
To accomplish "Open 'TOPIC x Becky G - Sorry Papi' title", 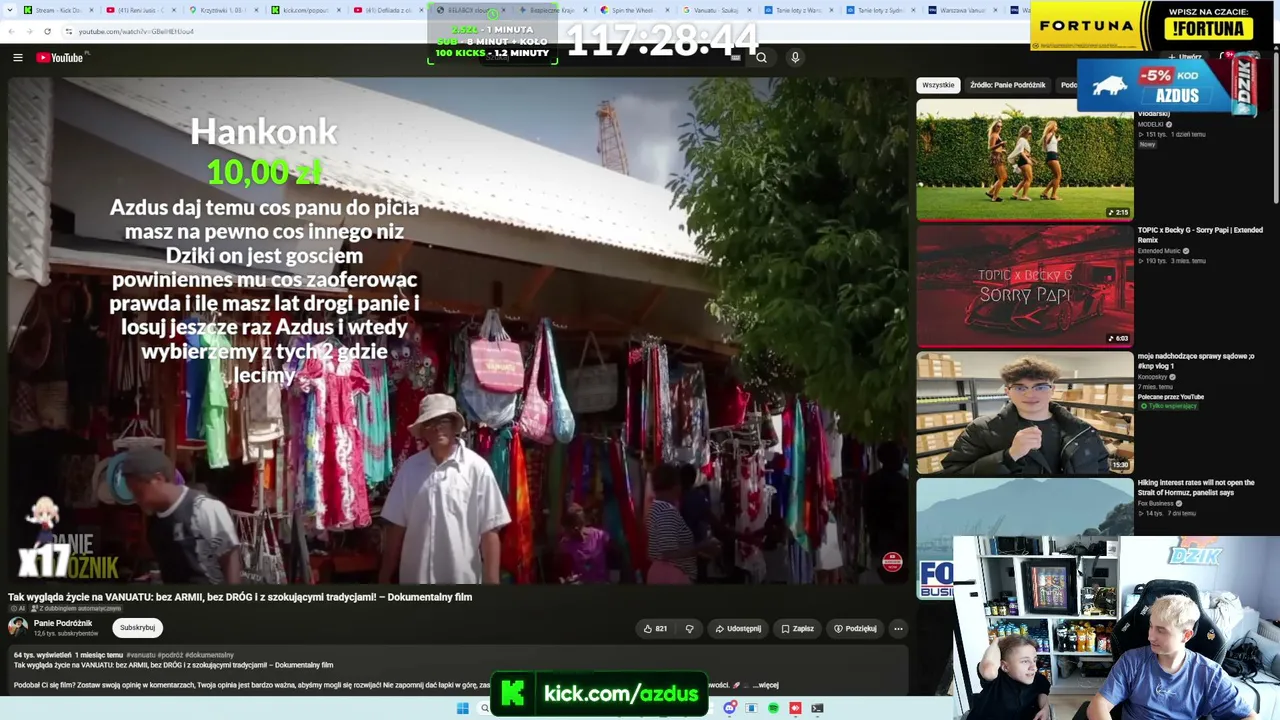I will pyautogui.click(x=1200, y=235).
